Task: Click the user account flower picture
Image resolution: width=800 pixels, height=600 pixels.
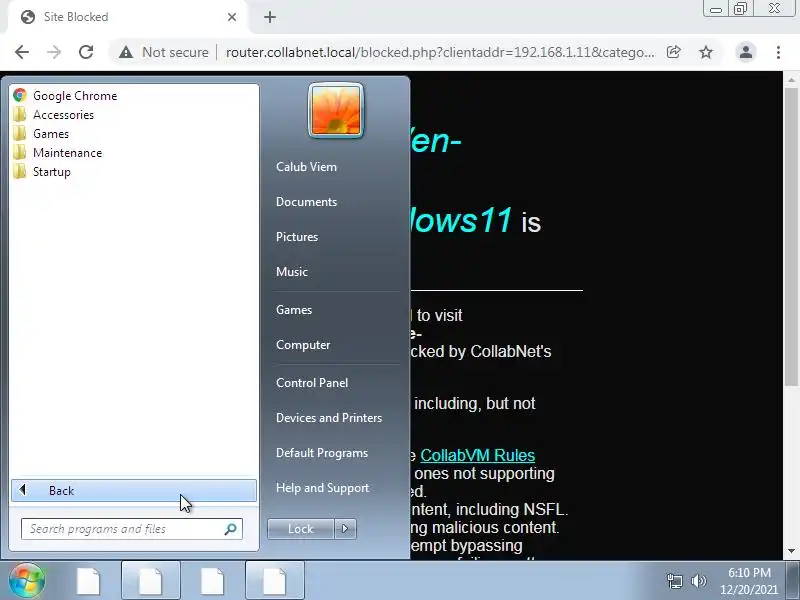Action: point(336,110)
